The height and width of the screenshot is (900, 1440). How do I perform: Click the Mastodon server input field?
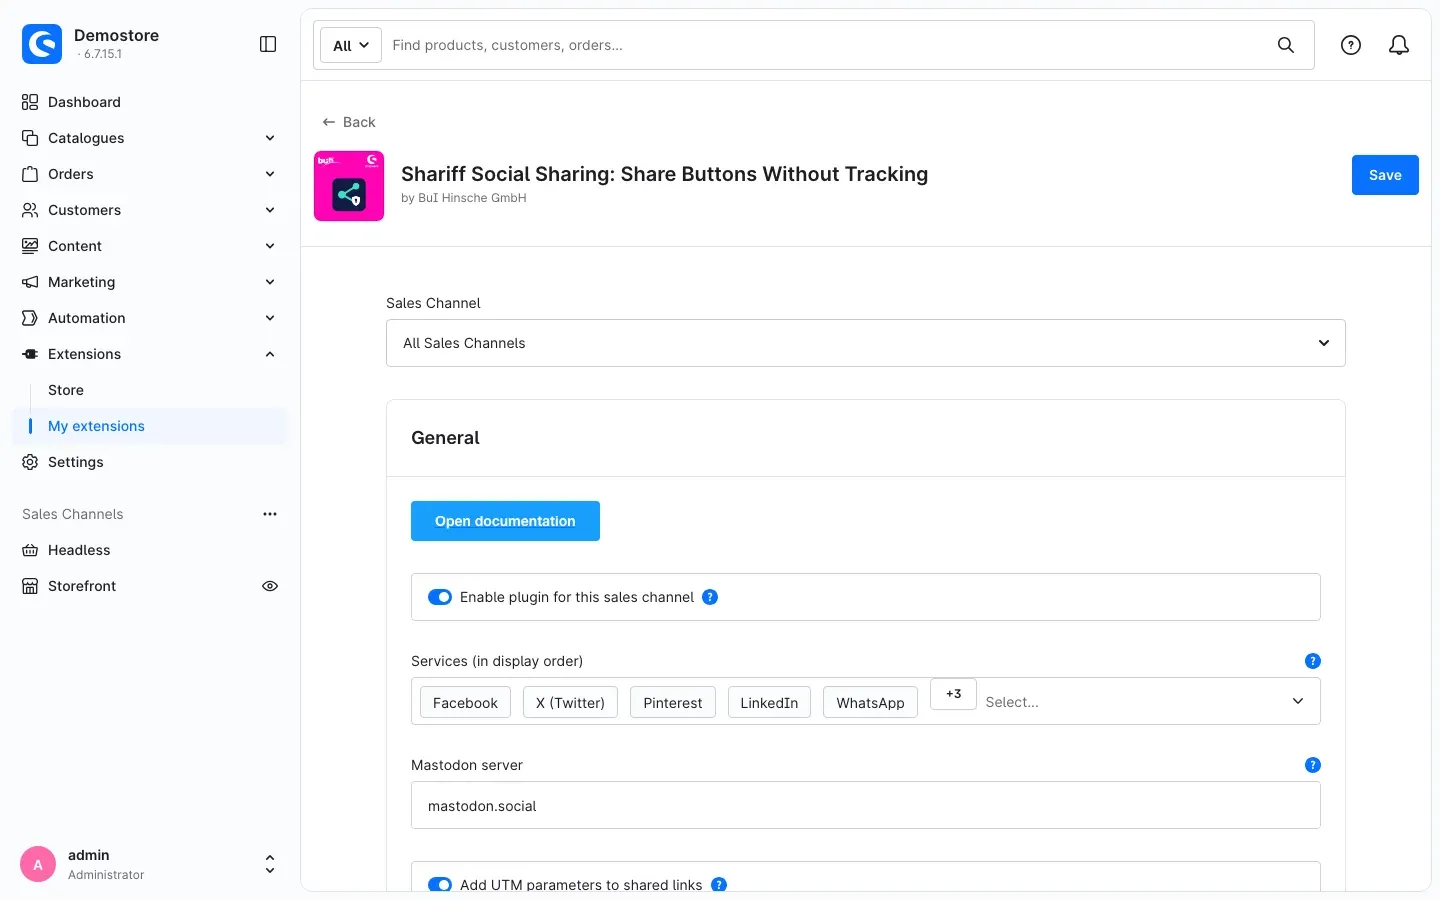(866, 805)
